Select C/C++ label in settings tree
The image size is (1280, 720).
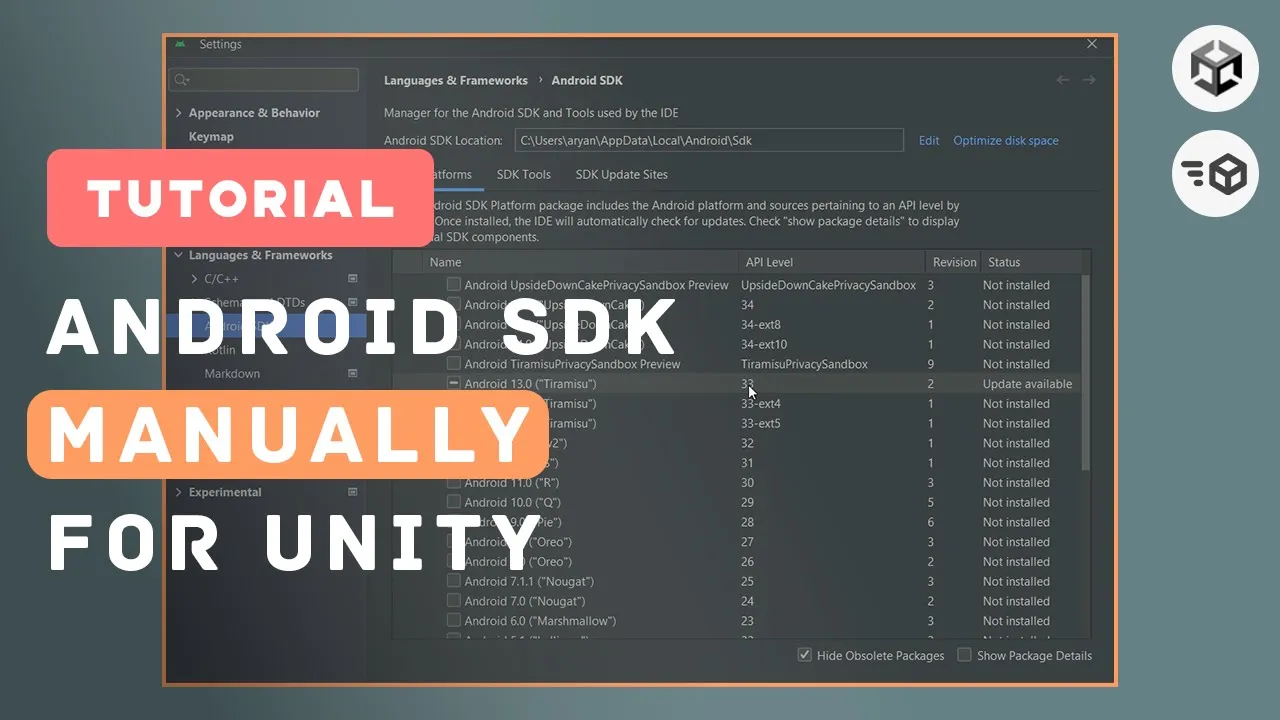221,279
